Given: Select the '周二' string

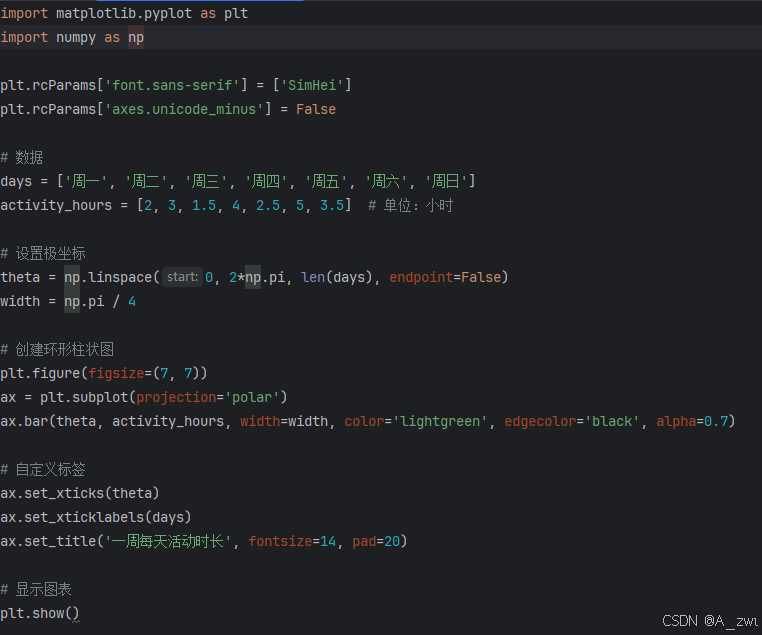Looking at the screenshot, I should point(146,181).
